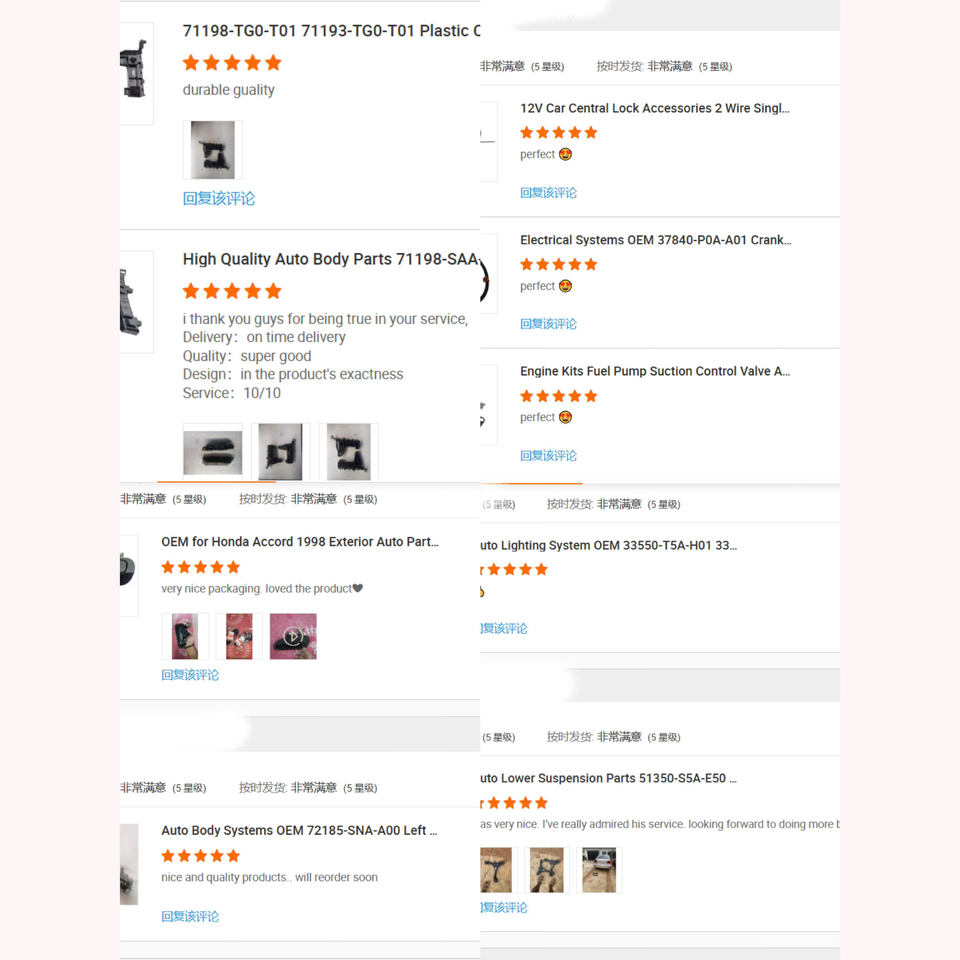
Task: Click 71198-TG0-T01 Plastic product title
Action: point(331,31)
